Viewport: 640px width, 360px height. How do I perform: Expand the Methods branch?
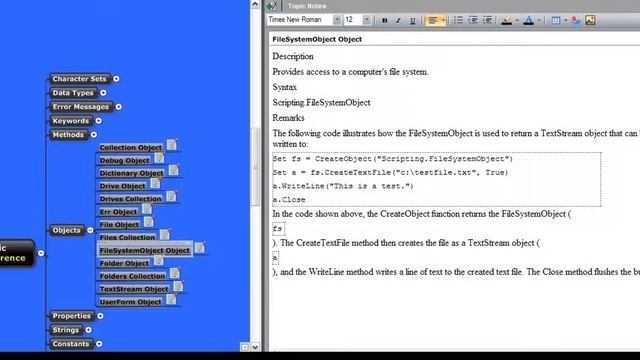[x=93, y=135]
